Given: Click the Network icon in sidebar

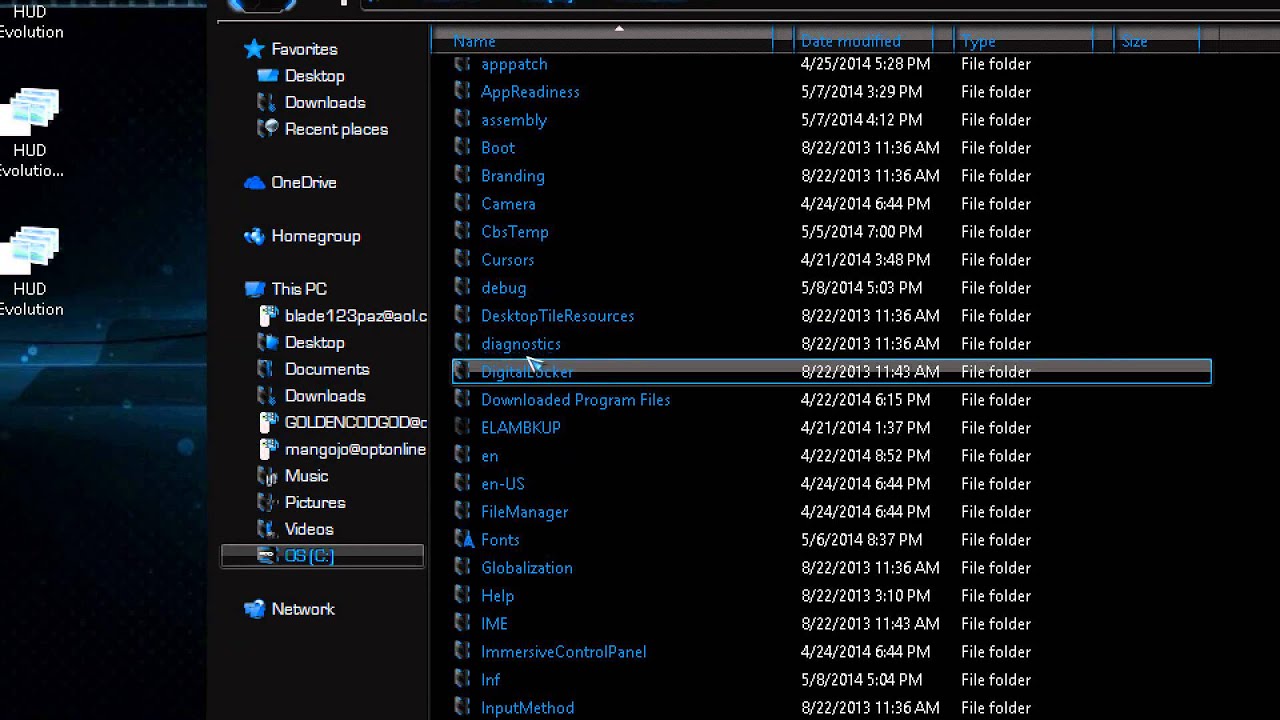Looking at the screenshot, I should 254,609.
